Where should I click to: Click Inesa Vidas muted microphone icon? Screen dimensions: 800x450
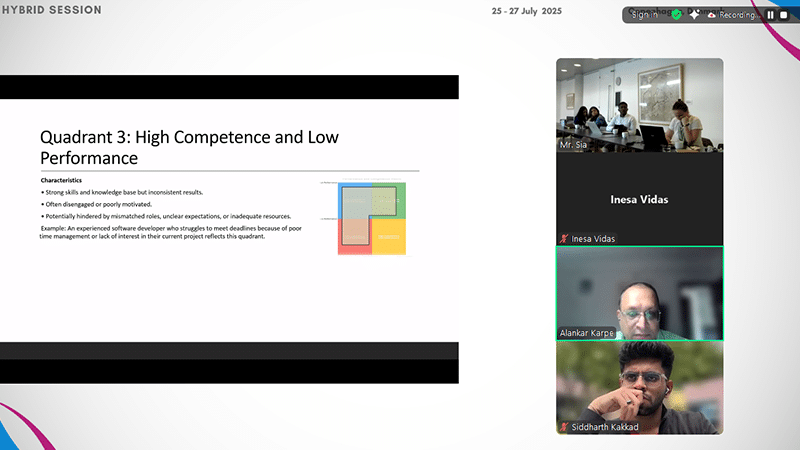[x=564, y=239]
